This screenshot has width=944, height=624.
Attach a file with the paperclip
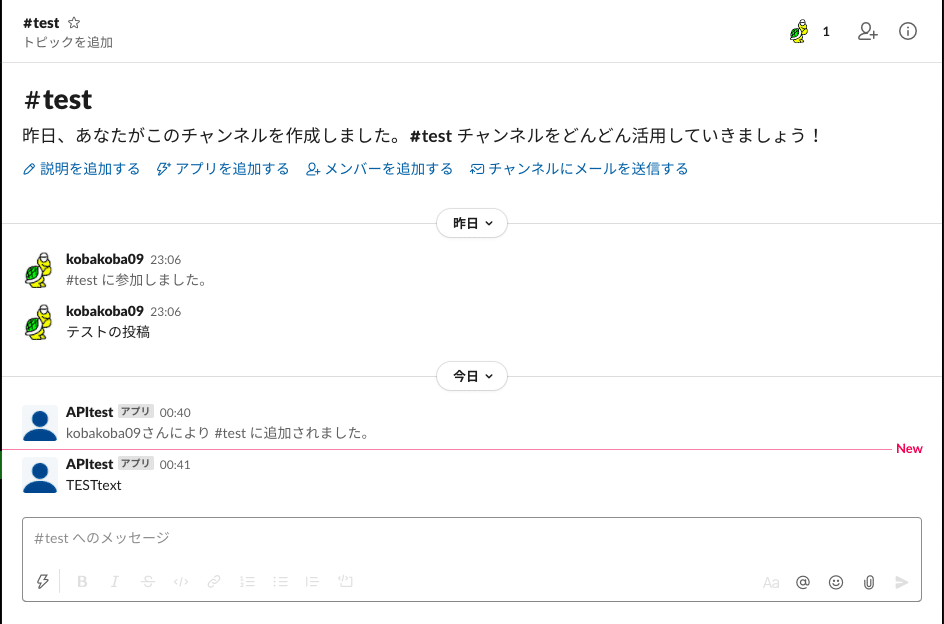coord(869,582)
